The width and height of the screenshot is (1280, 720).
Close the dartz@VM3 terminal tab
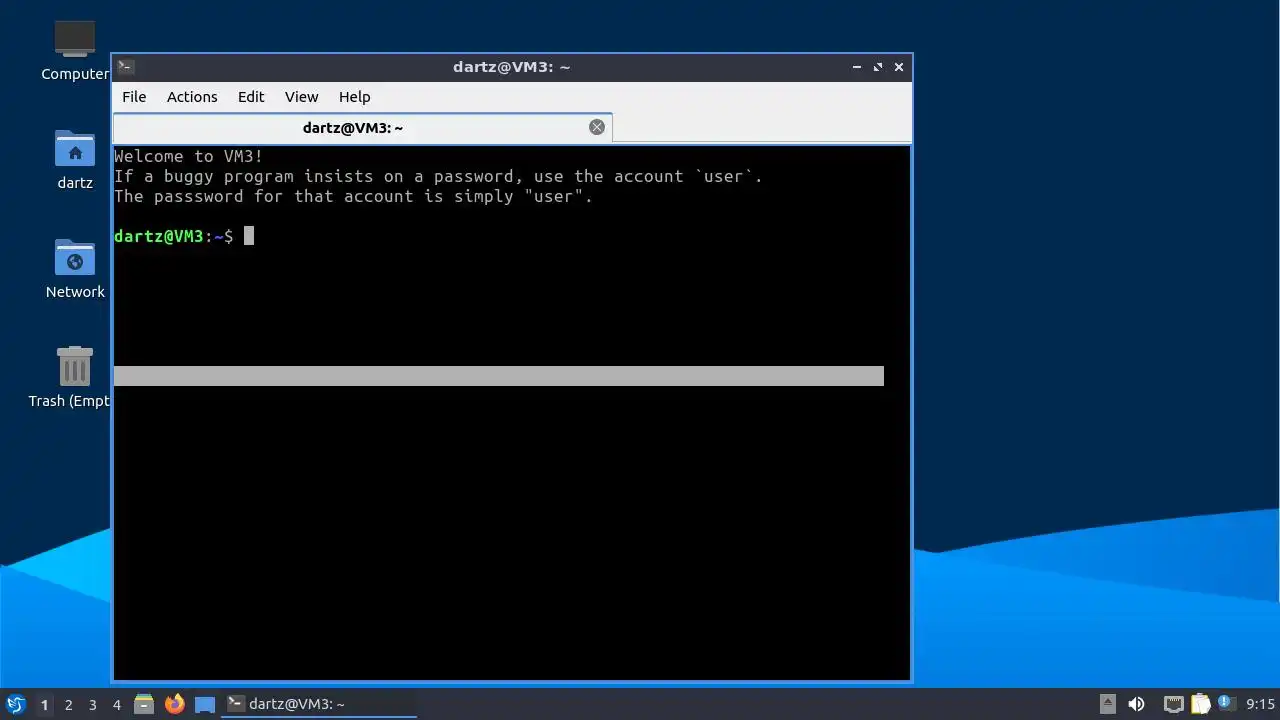[597, 127]
